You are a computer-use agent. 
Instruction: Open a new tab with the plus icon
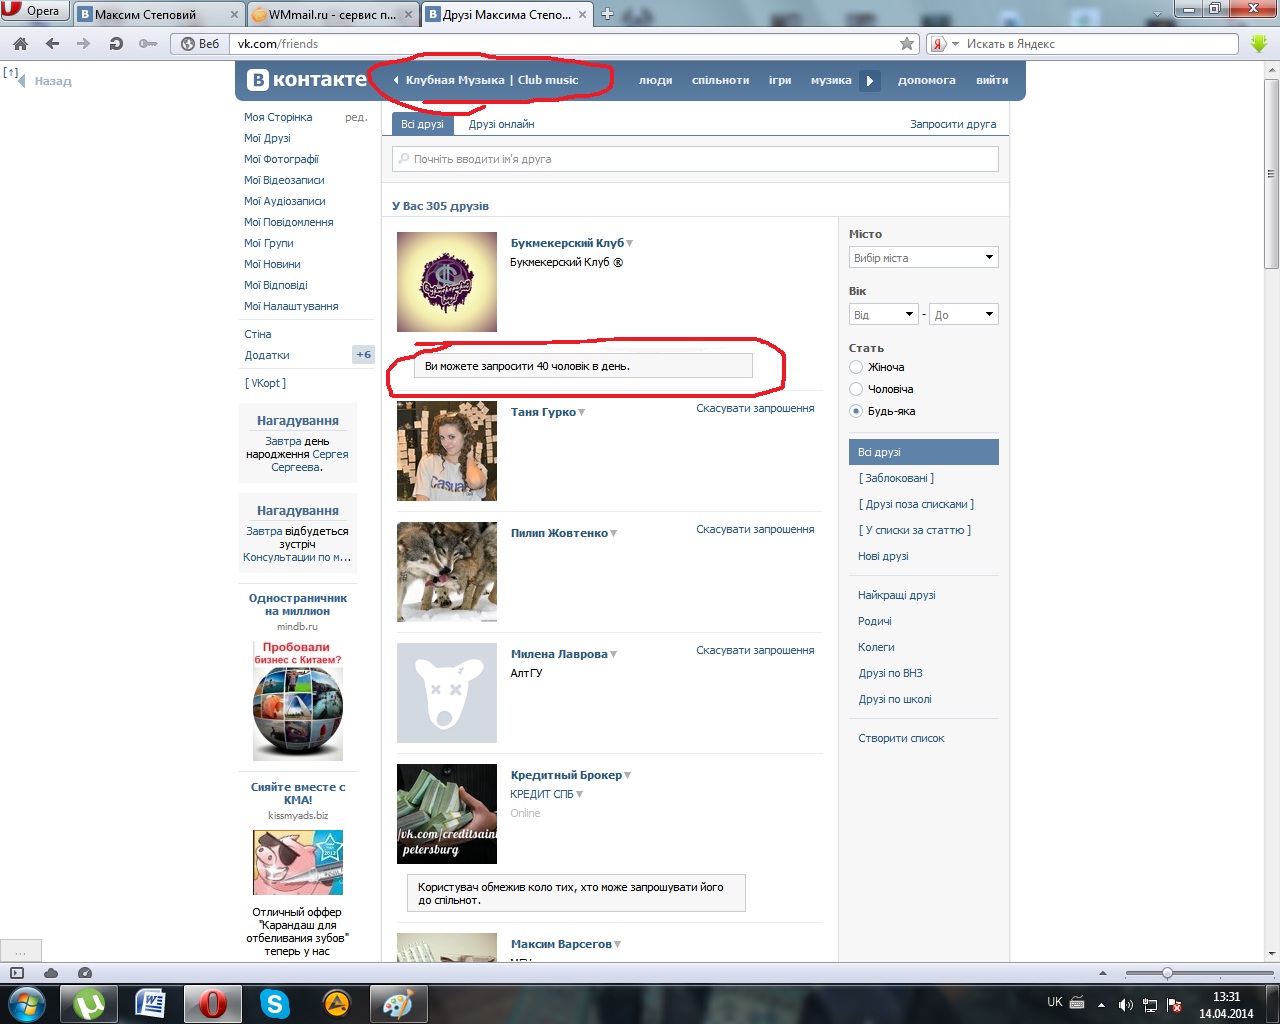(x=607, y=14)
